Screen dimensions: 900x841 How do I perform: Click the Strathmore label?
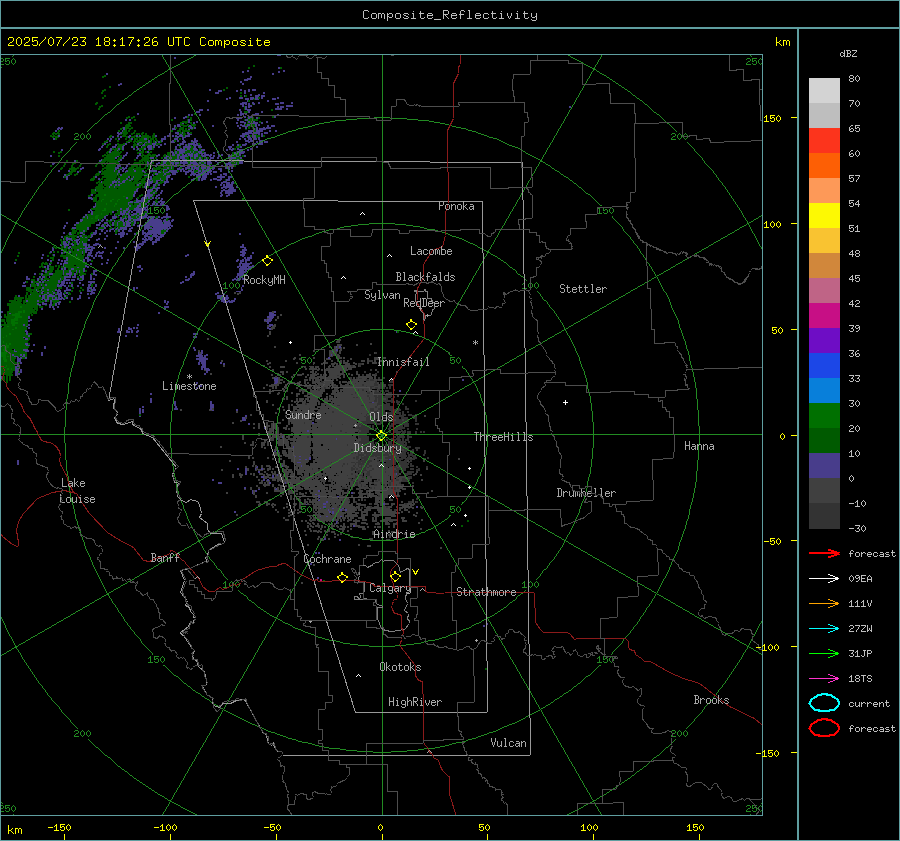486,592
